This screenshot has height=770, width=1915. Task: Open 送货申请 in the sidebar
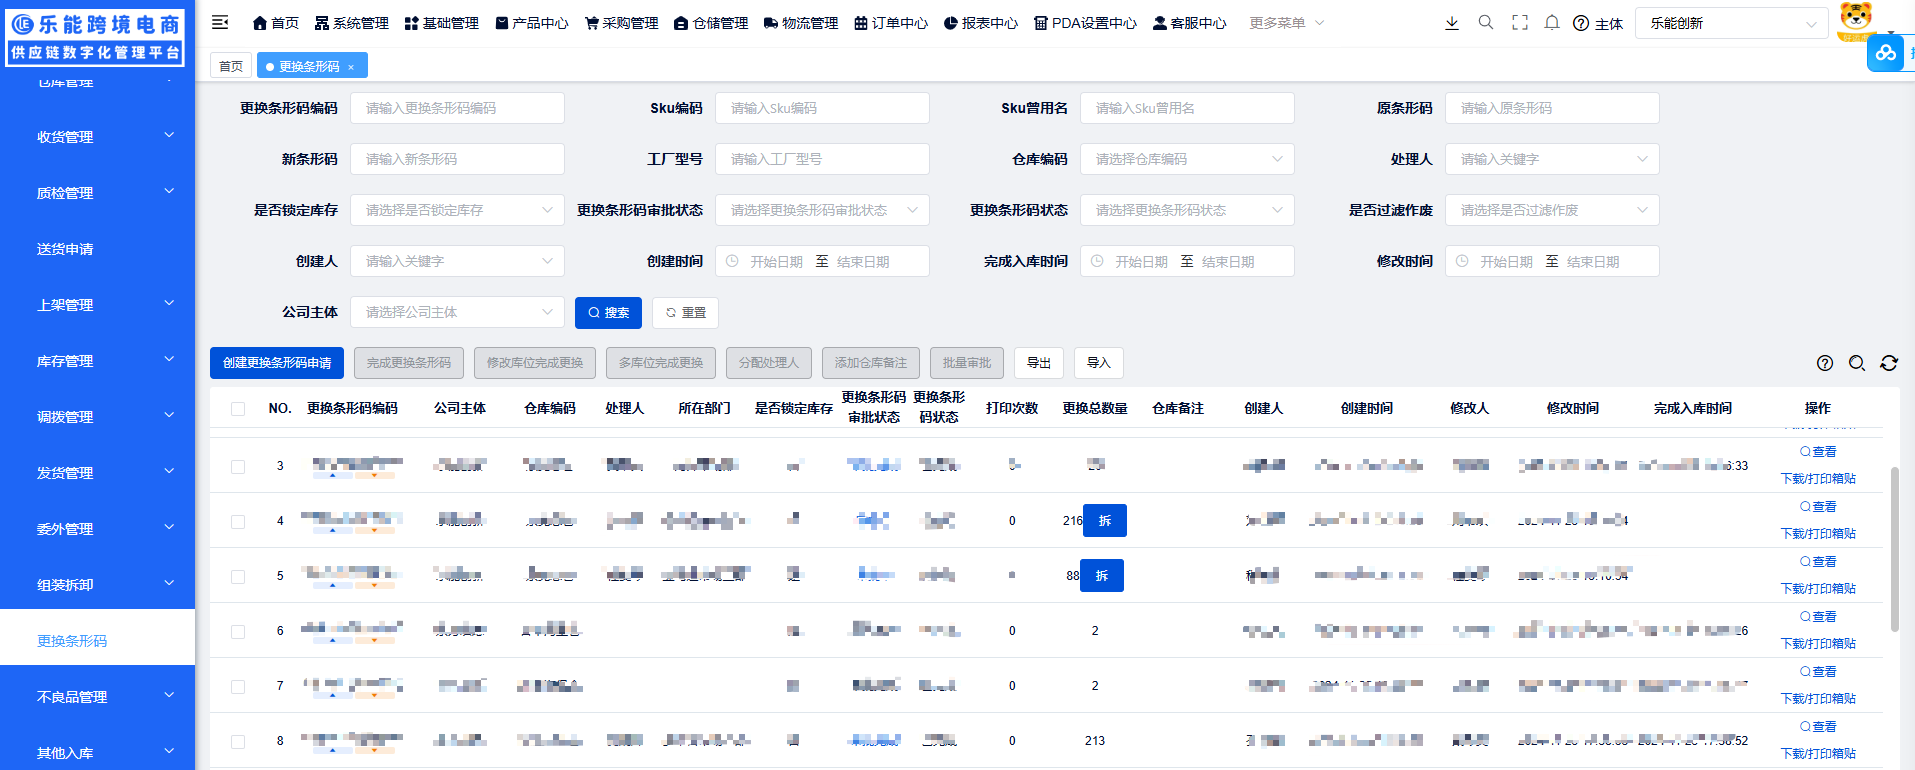coord(97,249)
